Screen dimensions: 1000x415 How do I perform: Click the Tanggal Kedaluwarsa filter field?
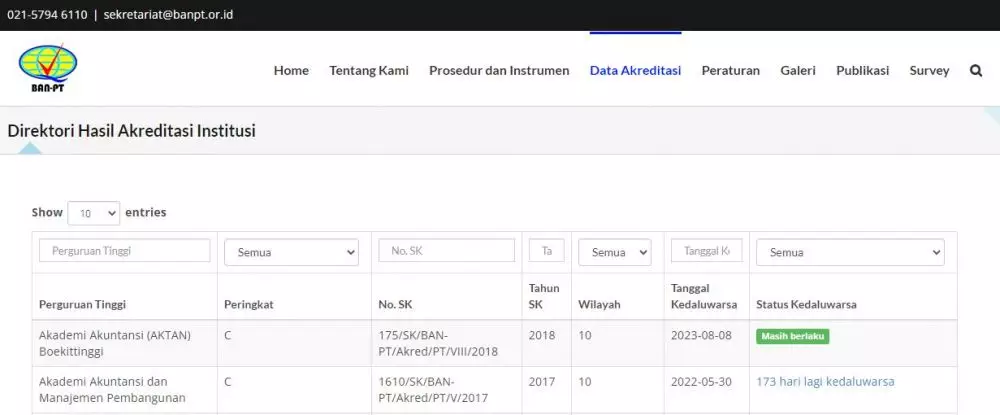pyautogui.click(x=706, y=251)
